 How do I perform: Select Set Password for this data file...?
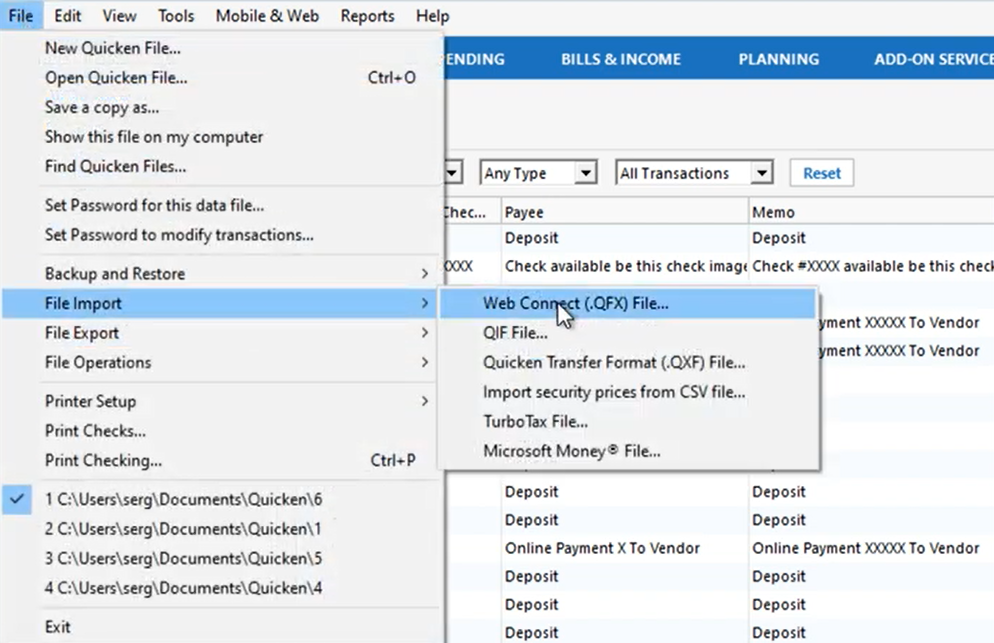(219, 205)
